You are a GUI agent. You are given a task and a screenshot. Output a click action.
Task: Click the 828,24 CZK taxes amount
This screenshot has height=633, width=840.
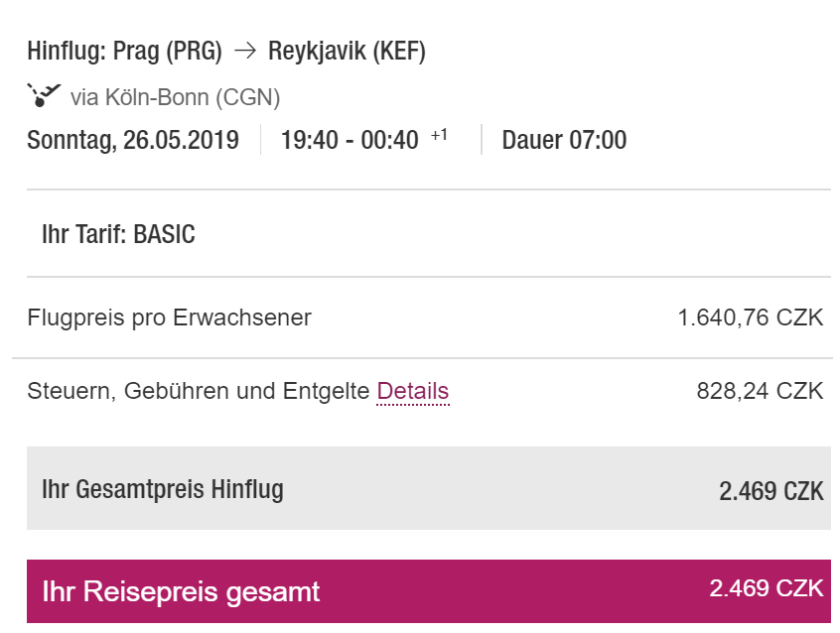pyautogui.click(x=759, y=391)
